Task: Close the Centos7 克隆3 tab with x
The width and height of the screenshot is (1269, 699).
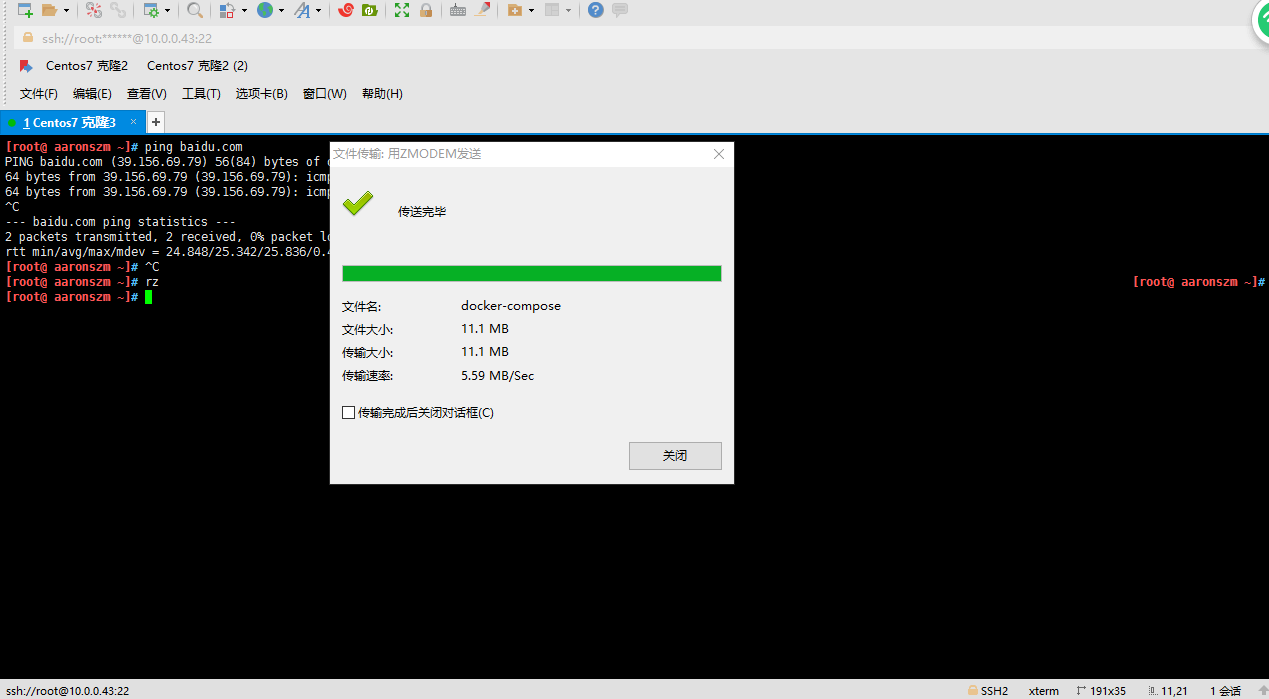Action: 134,122
